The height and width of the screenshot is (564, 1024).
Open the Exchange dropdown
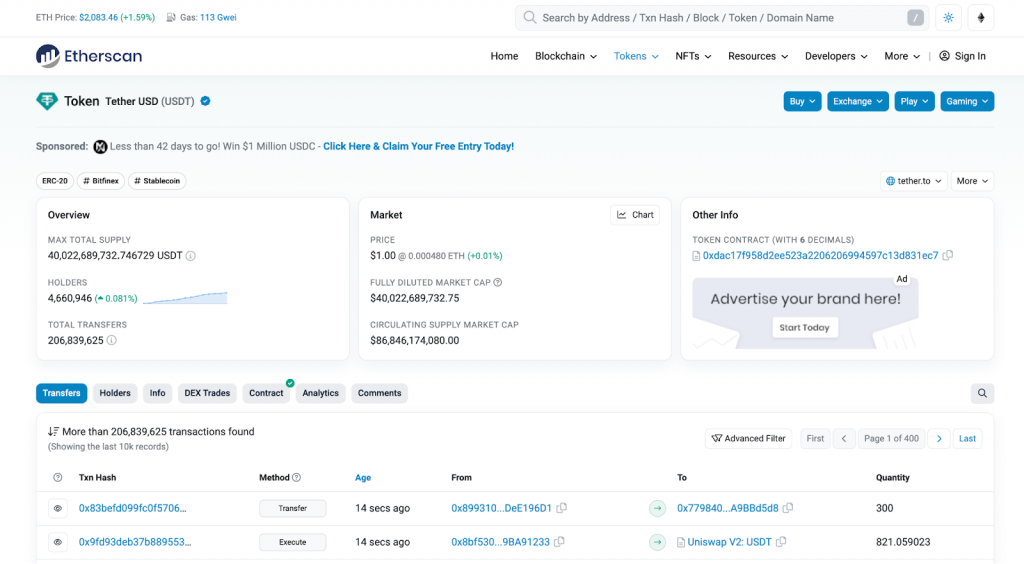pos(857,101)
